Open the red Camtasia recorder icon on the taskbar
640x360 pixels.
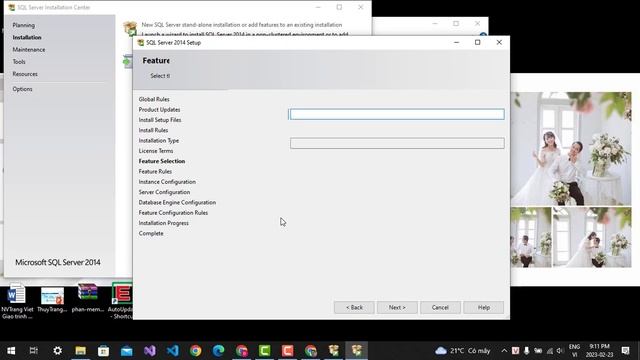[x=287, y=351]
